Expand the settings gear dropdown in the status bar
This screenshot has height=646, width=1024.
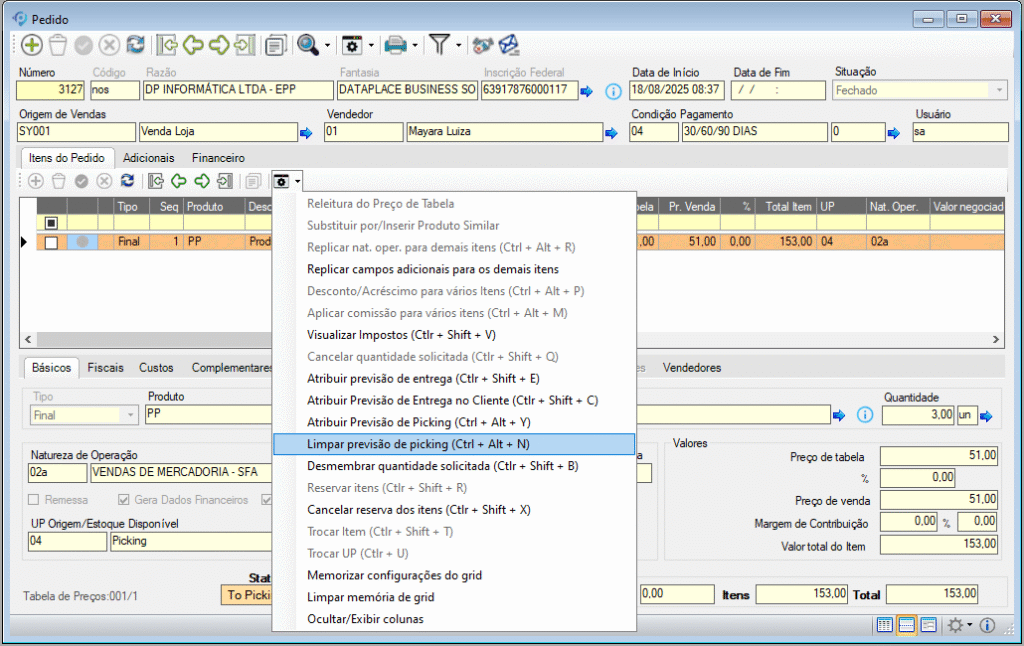click(x=970, y=625)
